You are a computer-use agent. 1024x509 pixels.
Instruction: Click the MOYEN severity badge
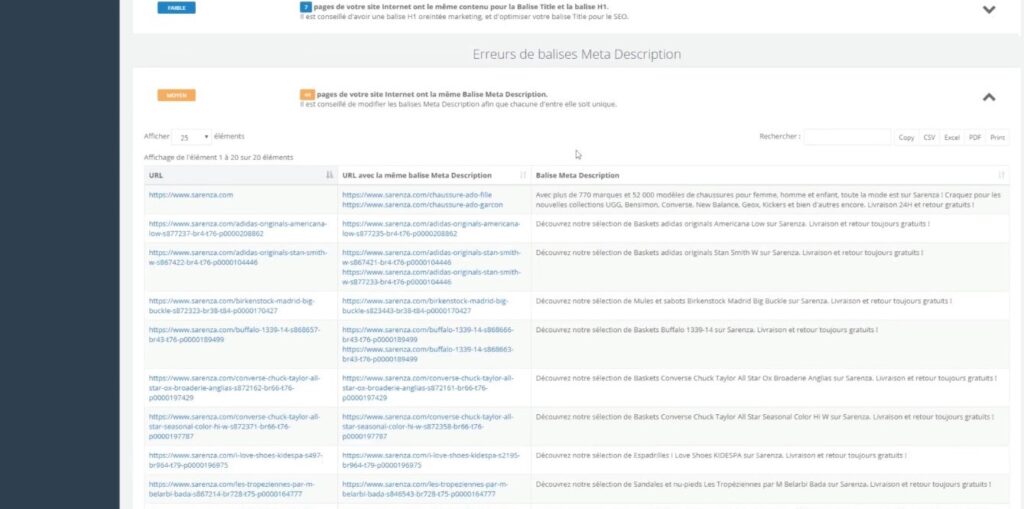coord(176,95)
